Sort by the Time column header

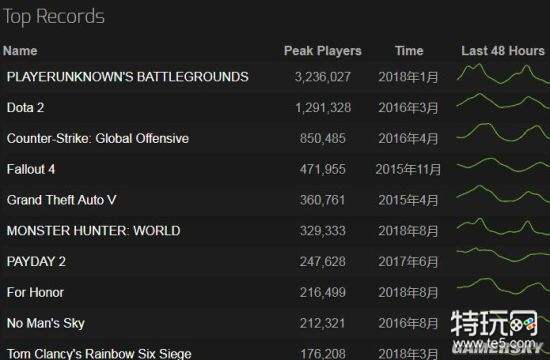(x=409, y=51)
